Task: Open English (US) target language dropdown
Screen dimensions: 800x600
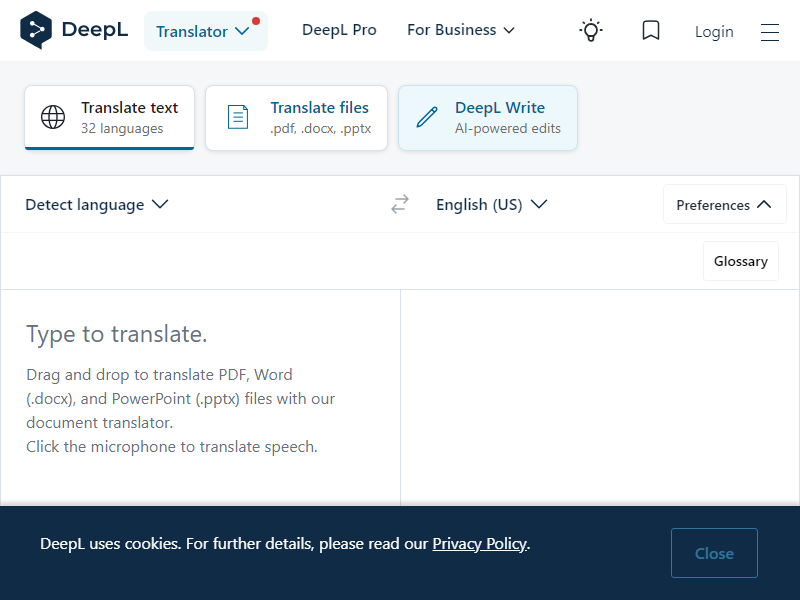Action: (491, 205)
